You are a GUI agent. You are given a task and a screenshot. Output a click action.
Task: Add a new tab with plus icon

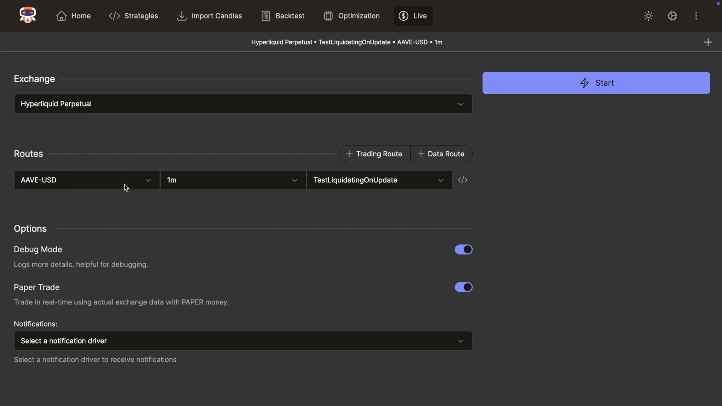(708, 42)
